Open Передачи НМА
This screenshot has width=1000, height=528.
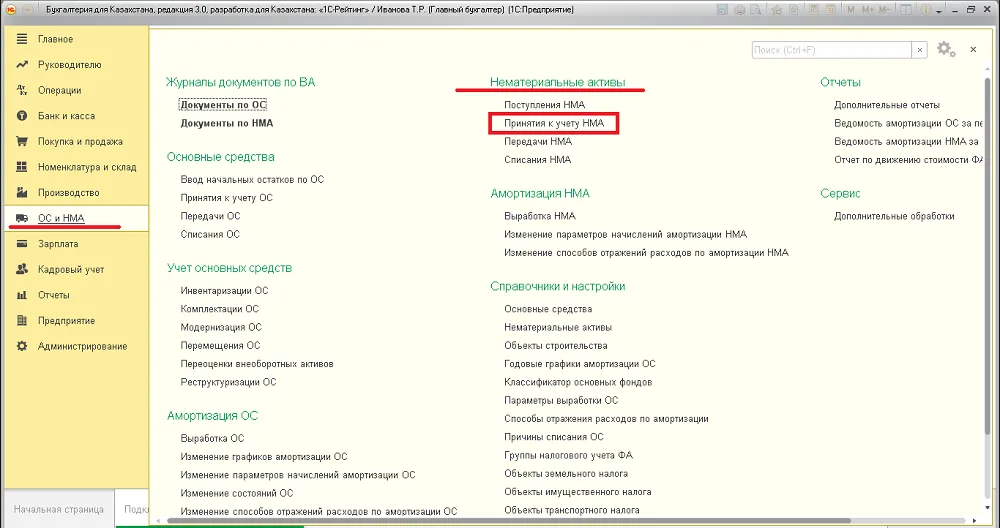(x=538, y=142)
